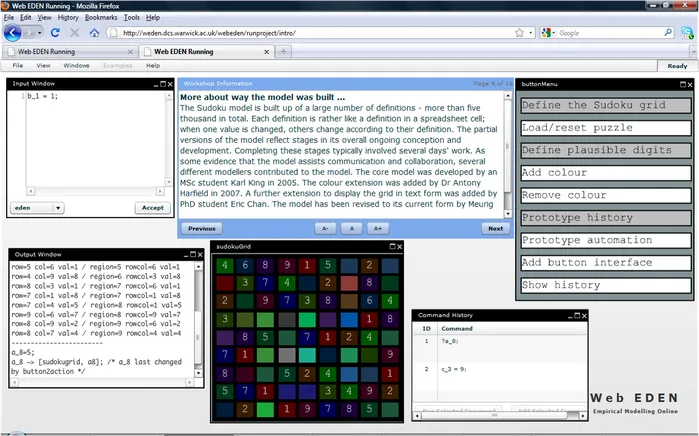This screenshot has width=699, height=436.
Task: Click the Load/reset puzzle button
Action: click(589, 128)
